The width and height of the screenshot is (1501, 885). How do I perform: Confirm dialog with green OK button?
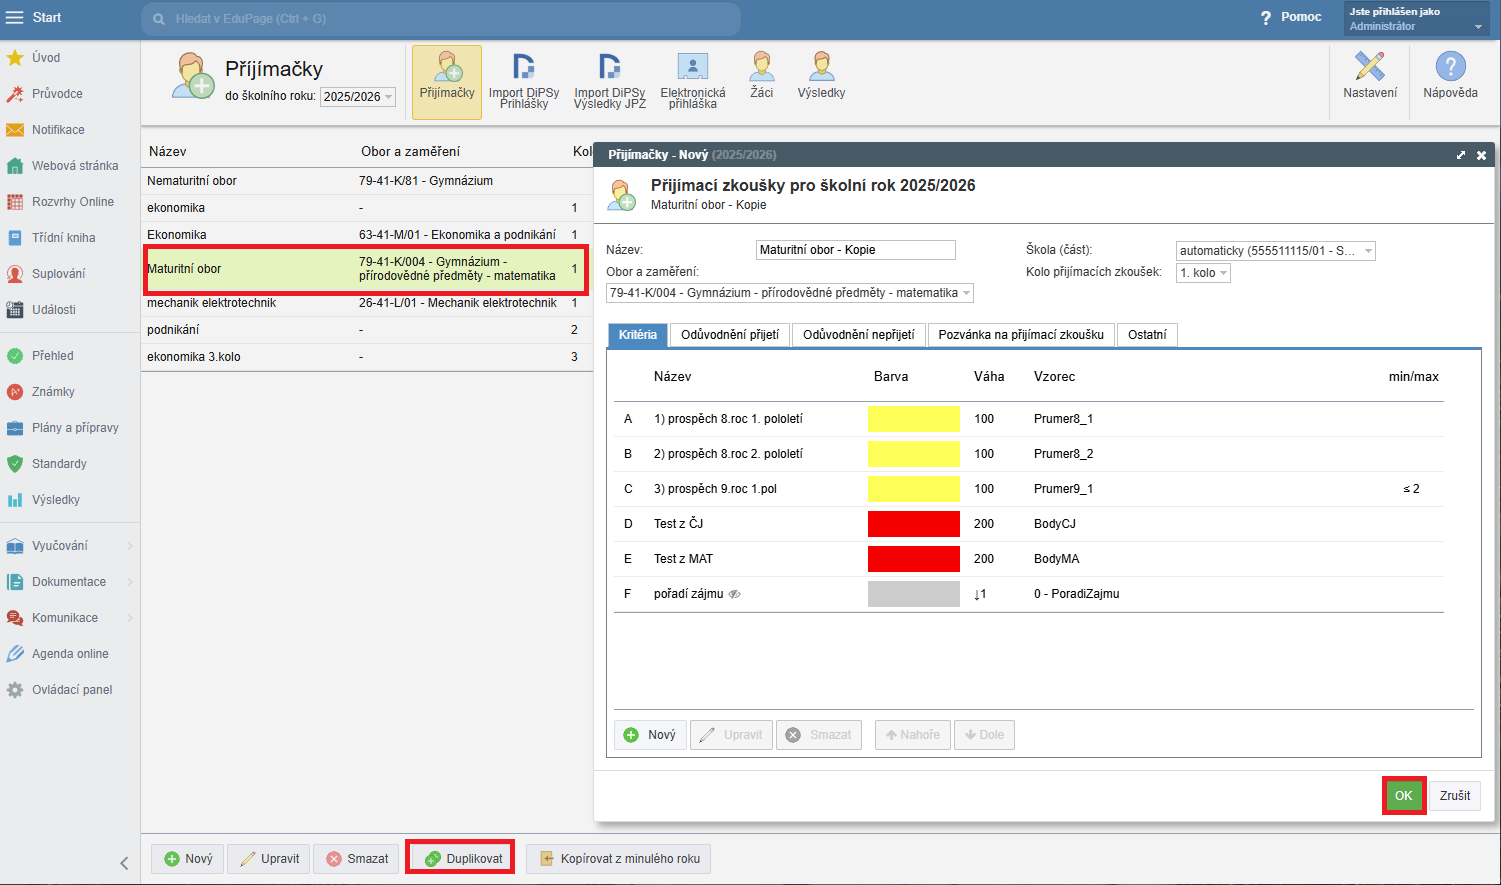coord(1404,796)
